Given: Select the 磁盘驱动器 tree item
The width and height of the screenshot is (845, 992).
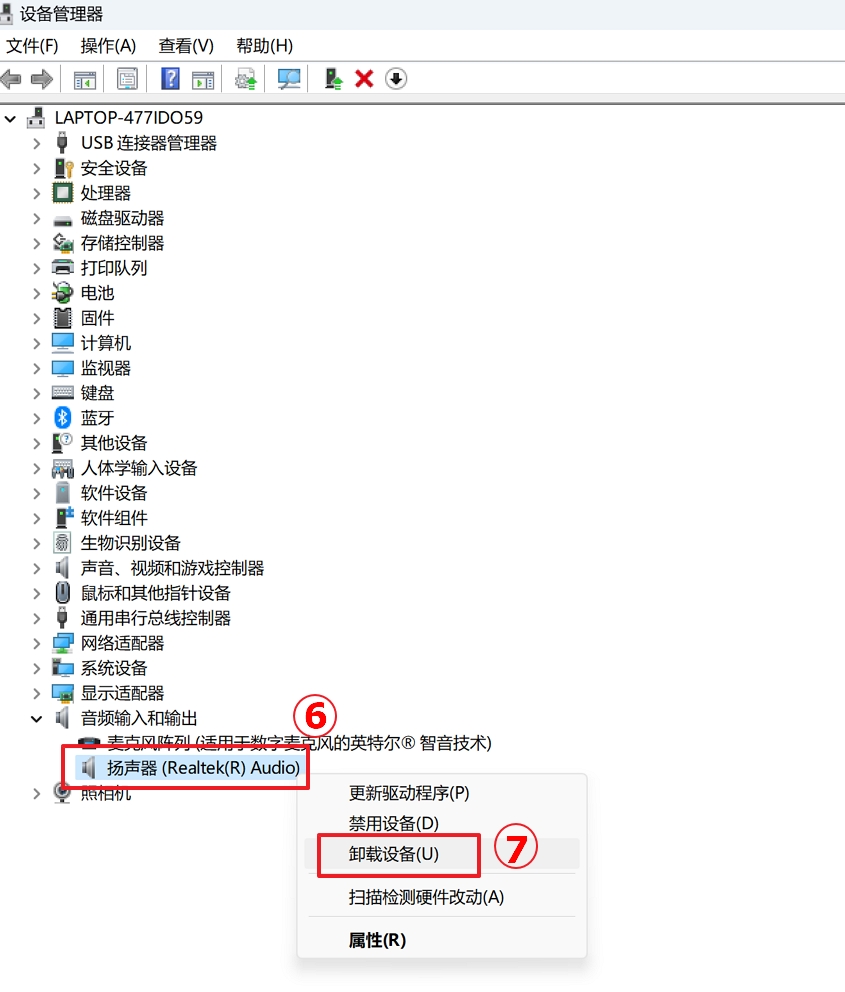Looking at the screenshot, I should pos(122,218).
